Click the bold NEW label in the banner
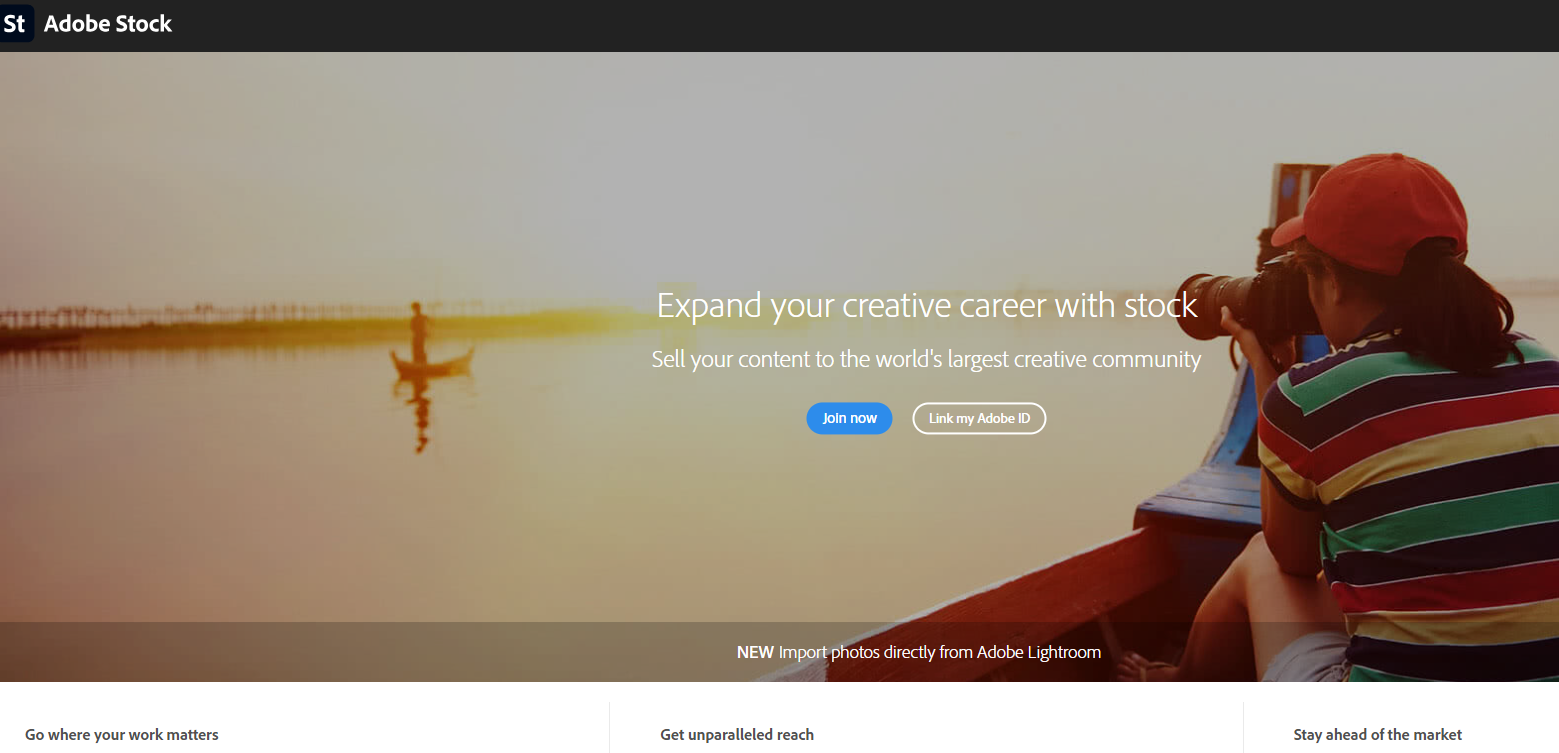 755,652
